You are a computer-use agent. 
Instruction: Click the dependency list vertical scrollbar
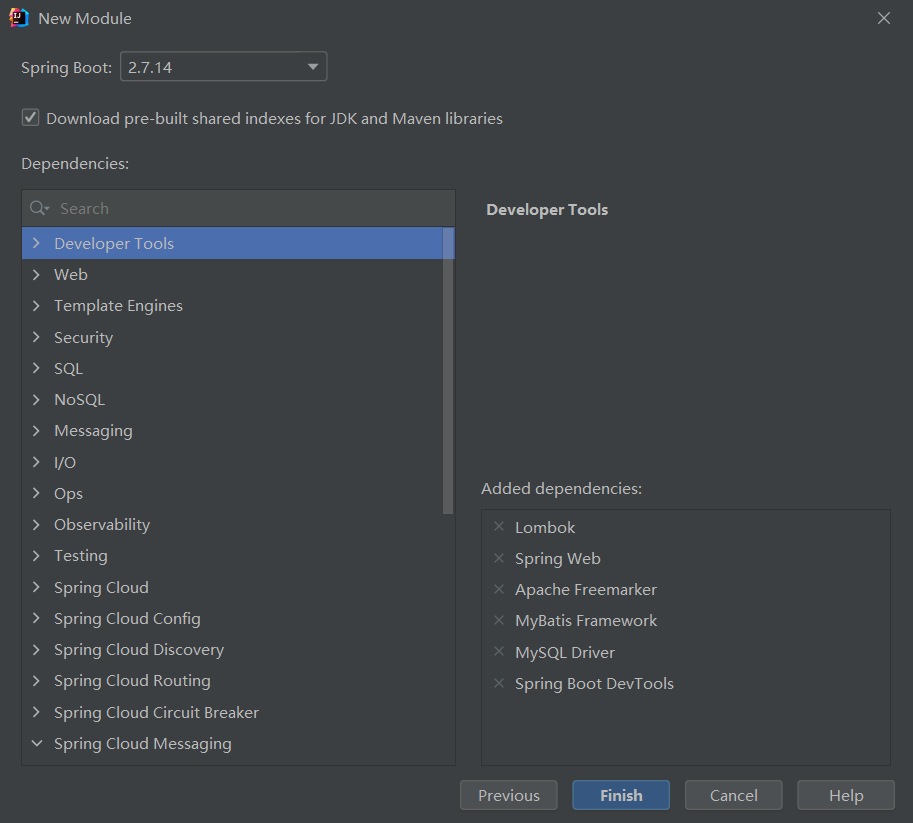coord(448,370)
